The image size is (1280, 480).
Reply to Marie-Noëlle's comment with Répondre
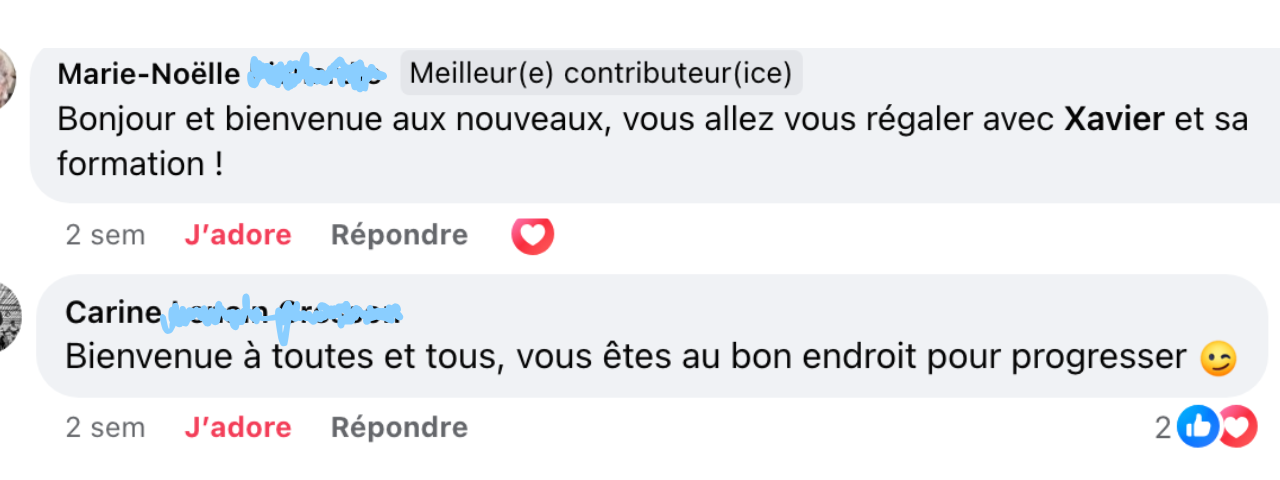tap(399, 235)
